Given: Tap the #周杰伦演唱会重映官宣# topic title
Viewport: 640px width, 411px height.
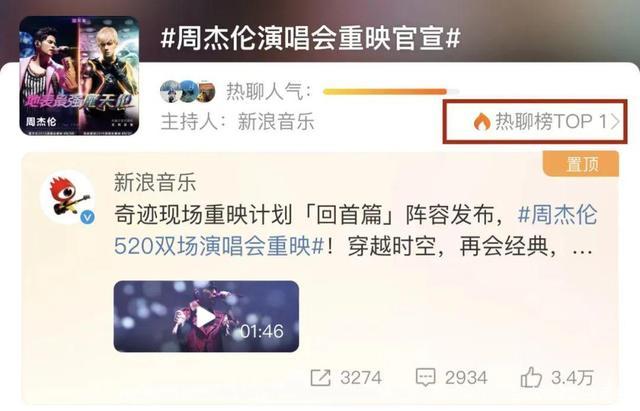Looking at the screenshot, I should (x=311, y=39).
